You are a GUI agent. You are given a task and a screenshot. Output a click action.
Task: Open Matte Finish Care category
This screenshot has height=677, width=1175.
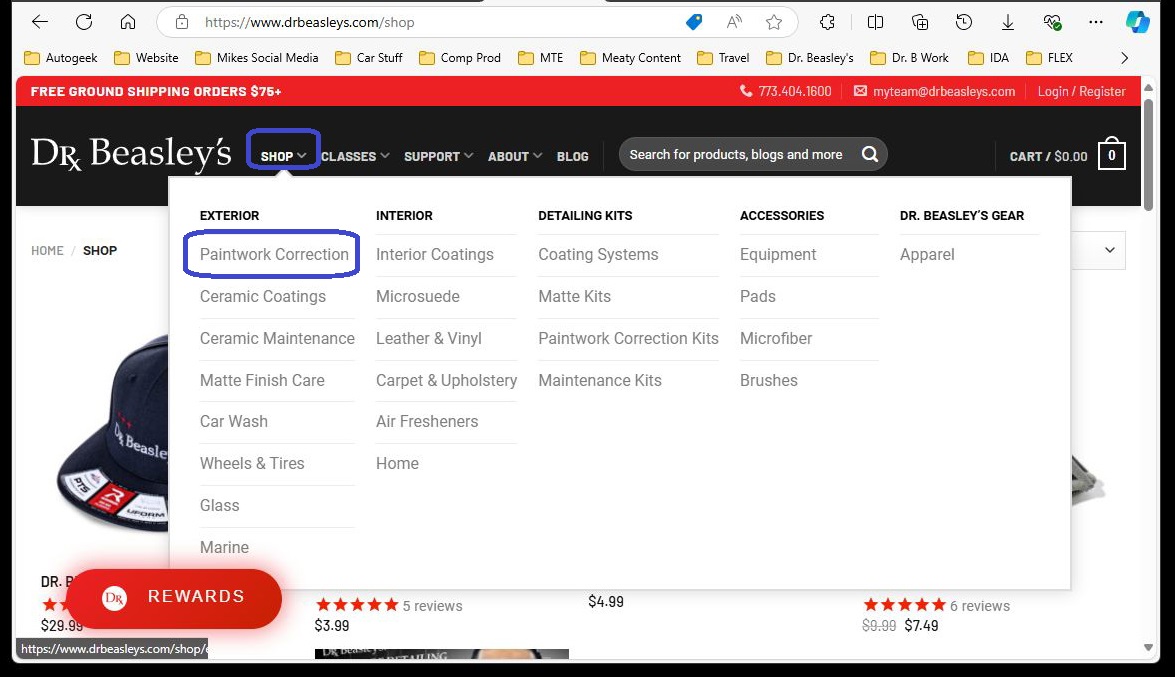tap(262, 380)
